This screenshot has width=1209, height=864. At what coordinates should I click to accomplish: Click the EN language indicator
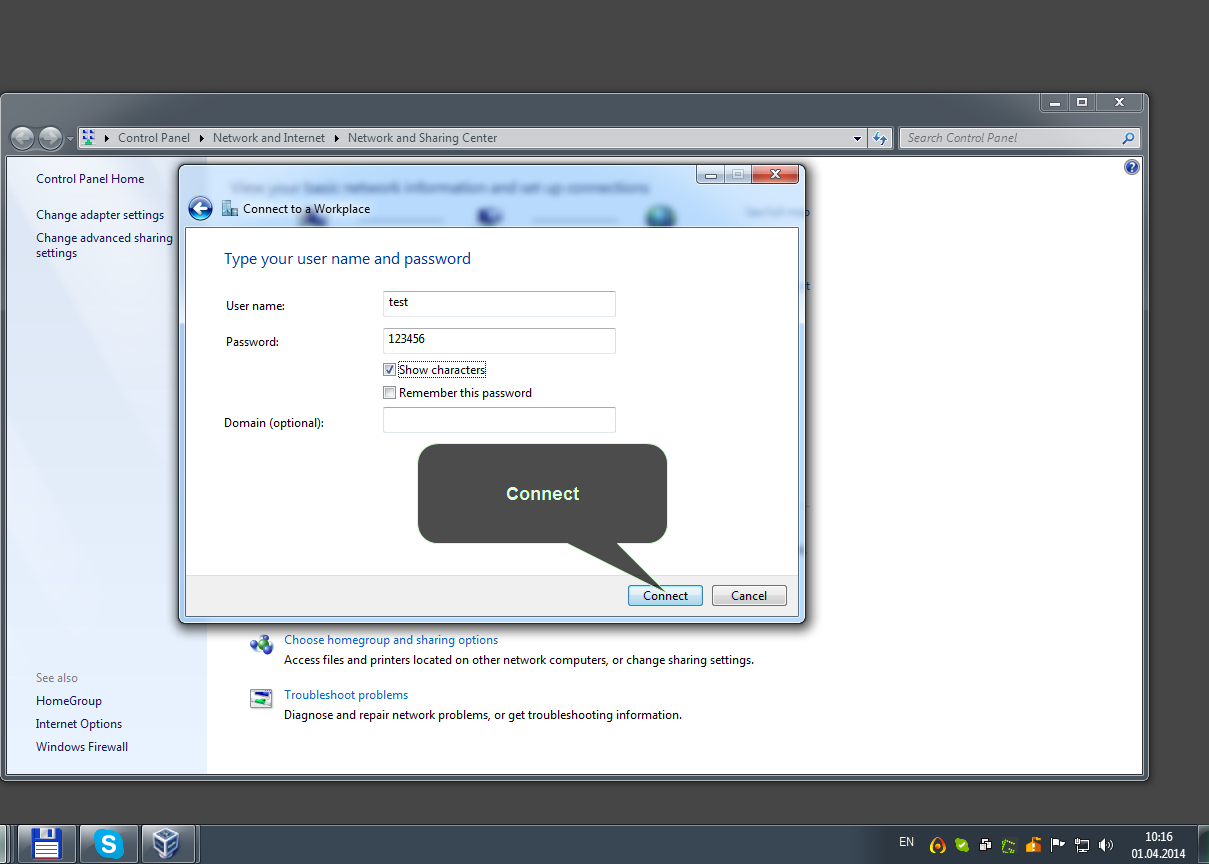906,842
